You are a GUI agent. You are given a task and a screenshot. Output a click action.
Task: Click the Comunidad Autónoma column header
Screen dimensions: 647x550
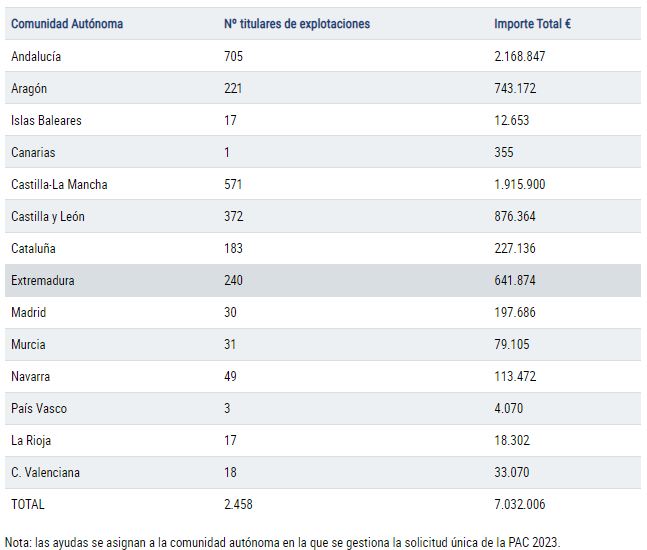tap(67, 24)
